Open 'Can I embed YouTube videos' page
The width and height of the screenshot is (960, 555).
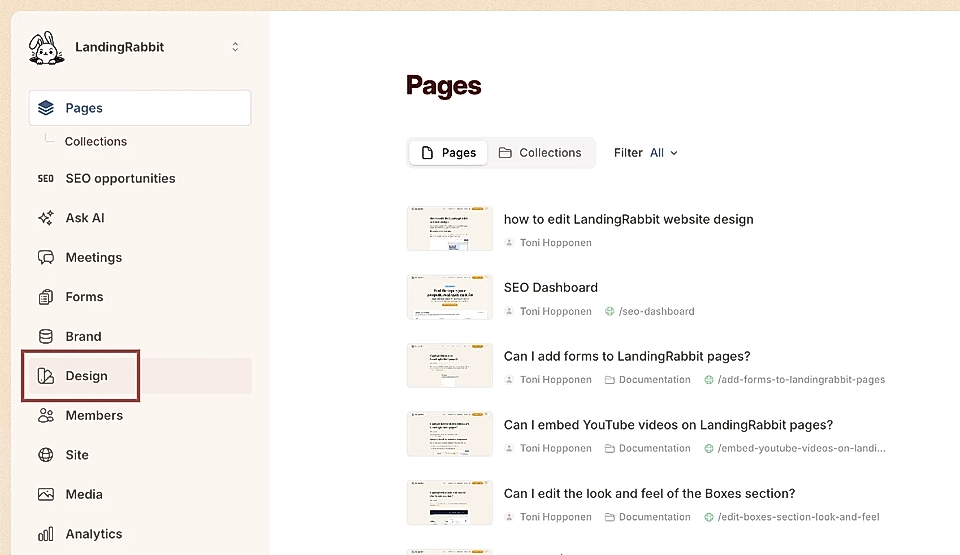[668, 425]
